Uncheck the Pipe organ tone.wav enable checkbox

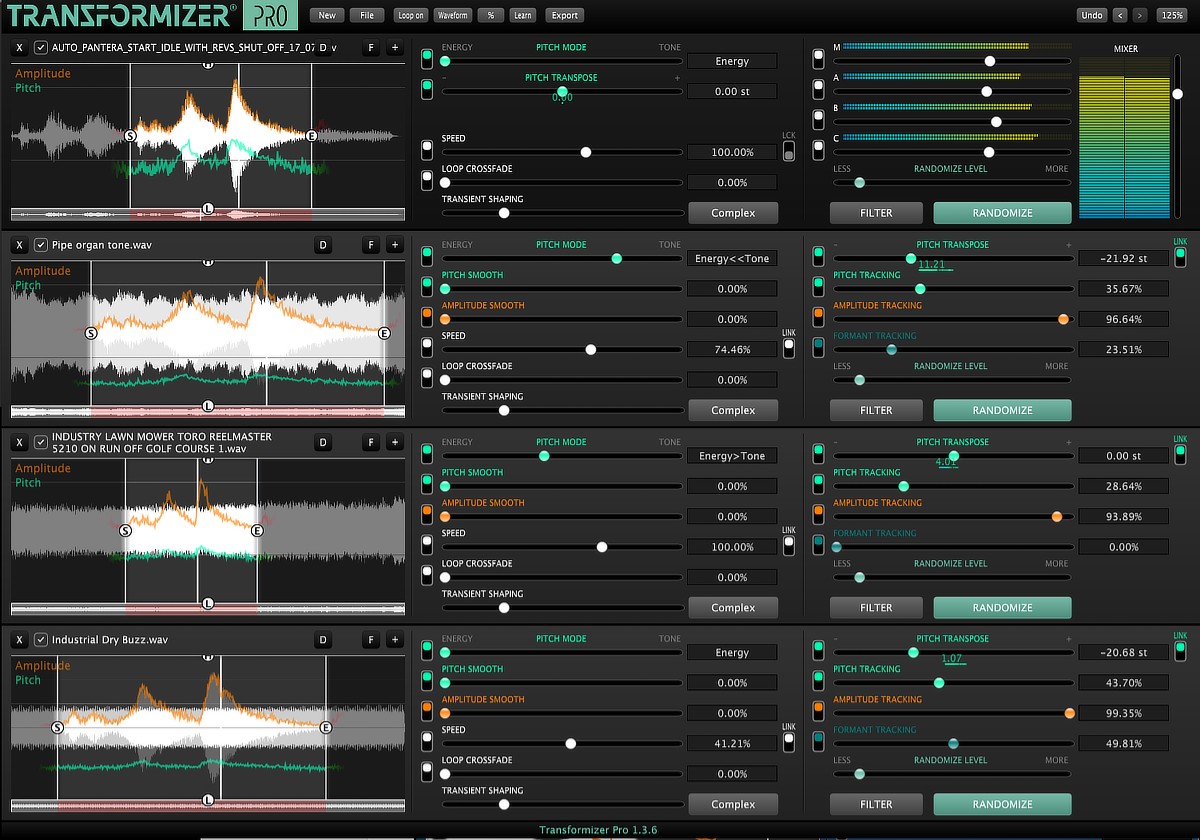[41, 245]
